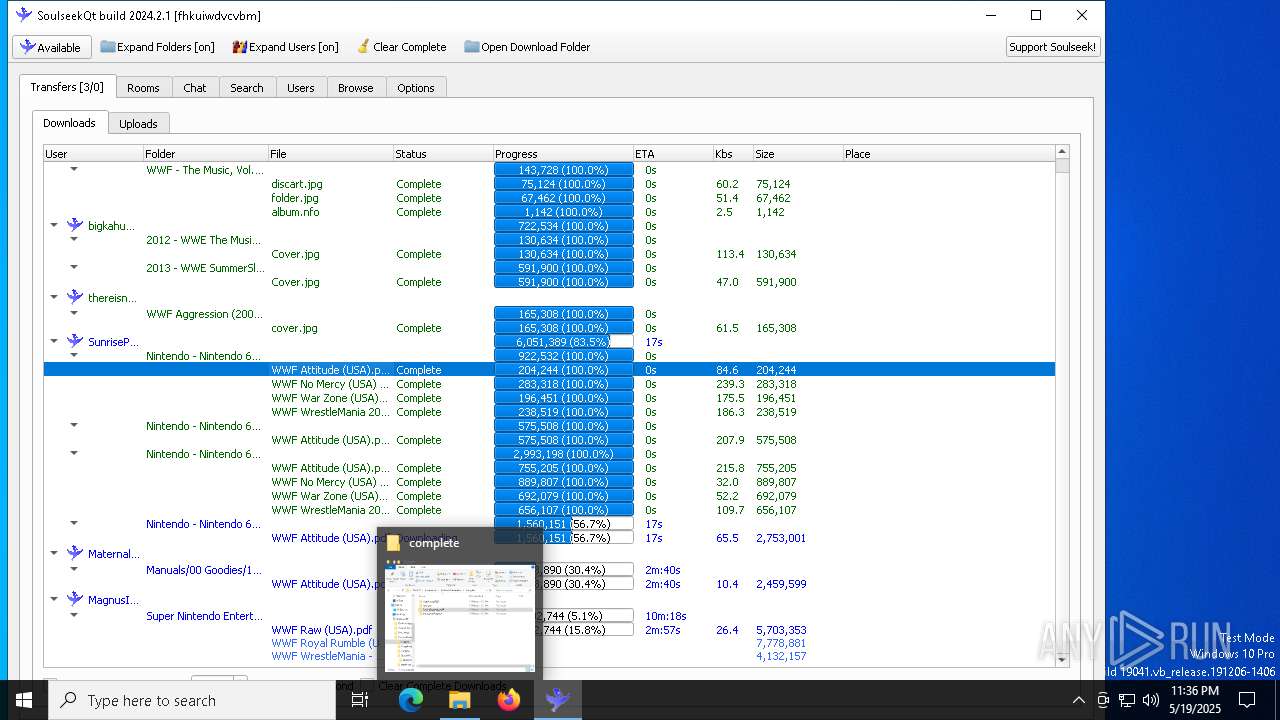Select the folder.jpg file row
The width and height of the screenshot is (1280, 720).
pyautogui.click(x=549, y=198)
